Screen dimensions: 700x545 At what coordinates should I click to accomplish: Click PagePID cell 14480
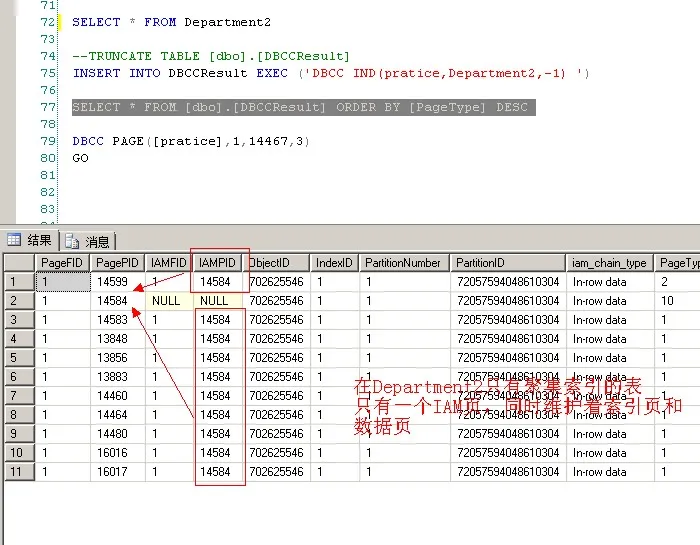(117, 433)
